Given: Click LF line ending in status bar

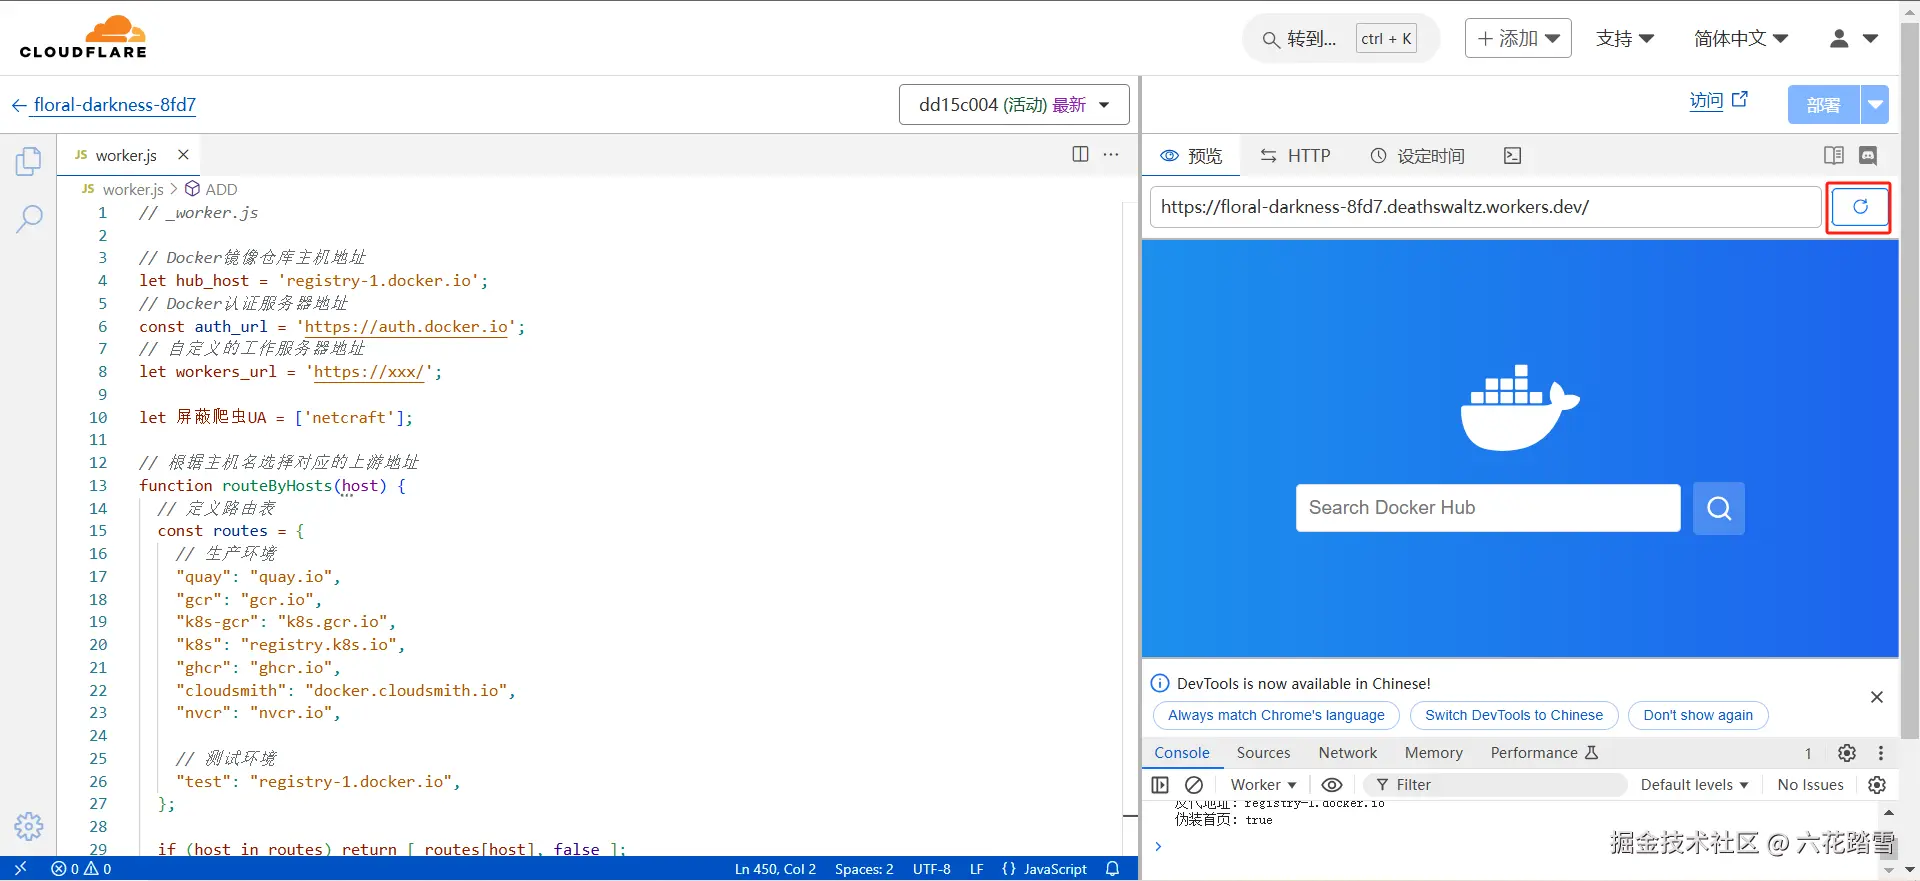Looking at the screenshot, I should coord(976,869).
